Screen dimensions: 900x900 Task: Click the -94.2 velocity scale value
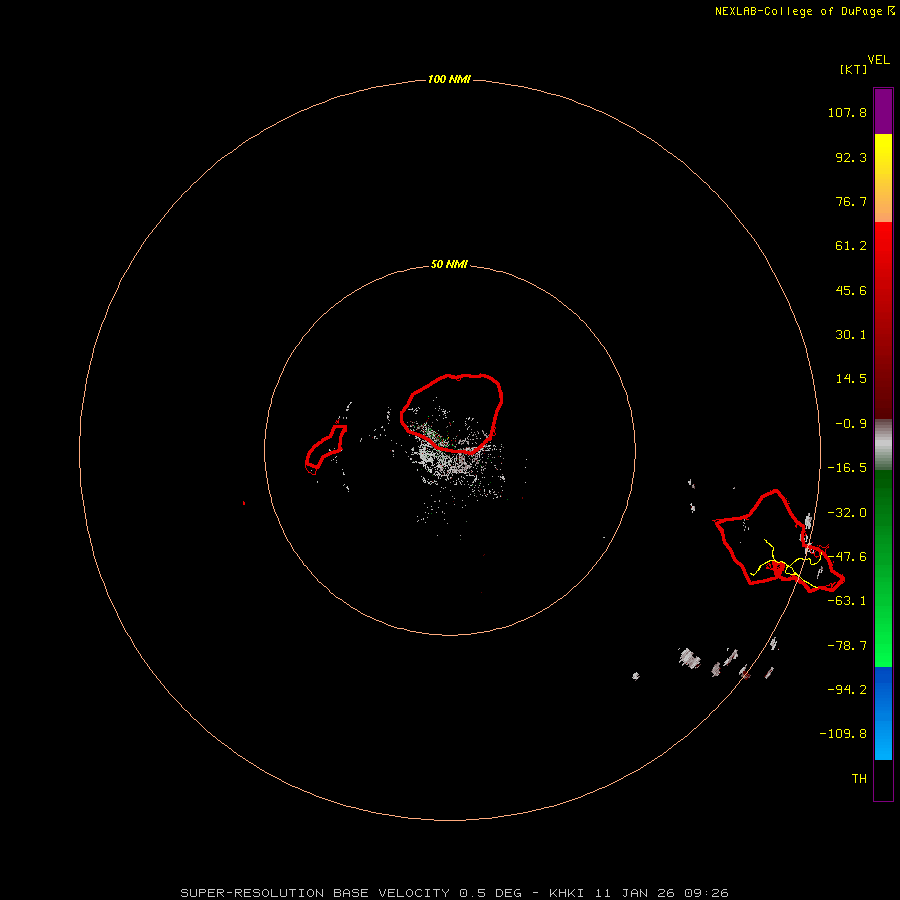point(847,689)
